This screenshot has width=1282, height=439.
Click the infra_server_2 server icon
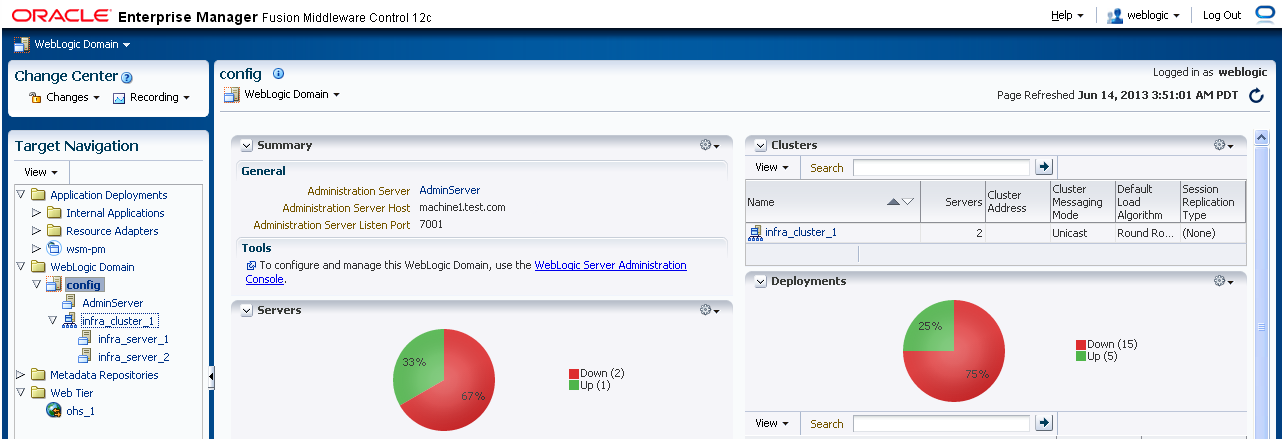(87, 357)
